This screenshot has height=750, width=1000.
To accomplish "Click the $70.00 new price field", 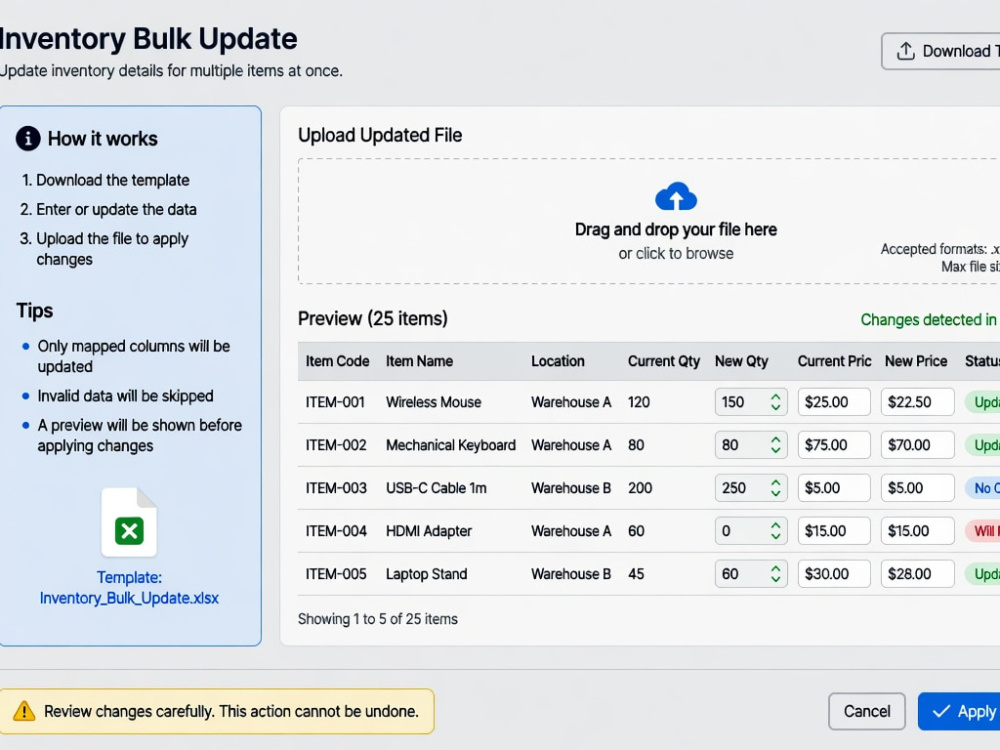I will [918, 445].
